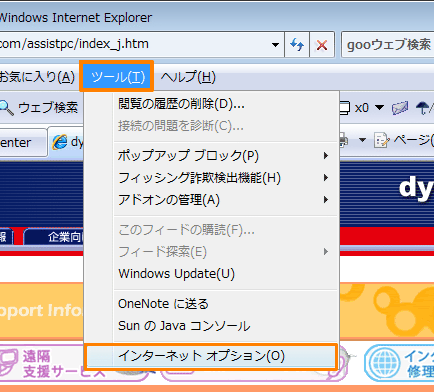Click the refresh arrows icon
This screenshot has height=392, width=434.
[x=297, y=45]
